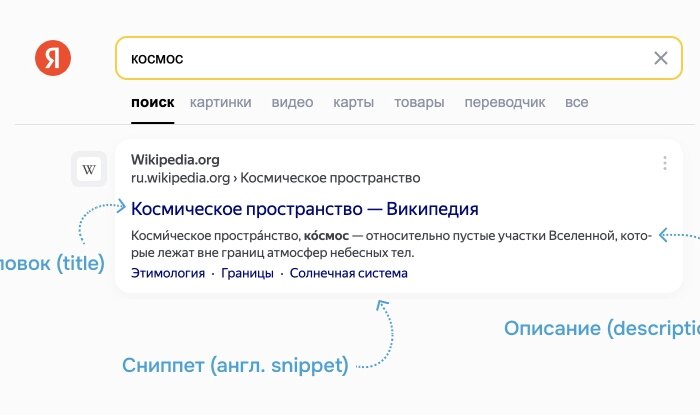
Task: Open the карты tab
Action: [354, 102]
